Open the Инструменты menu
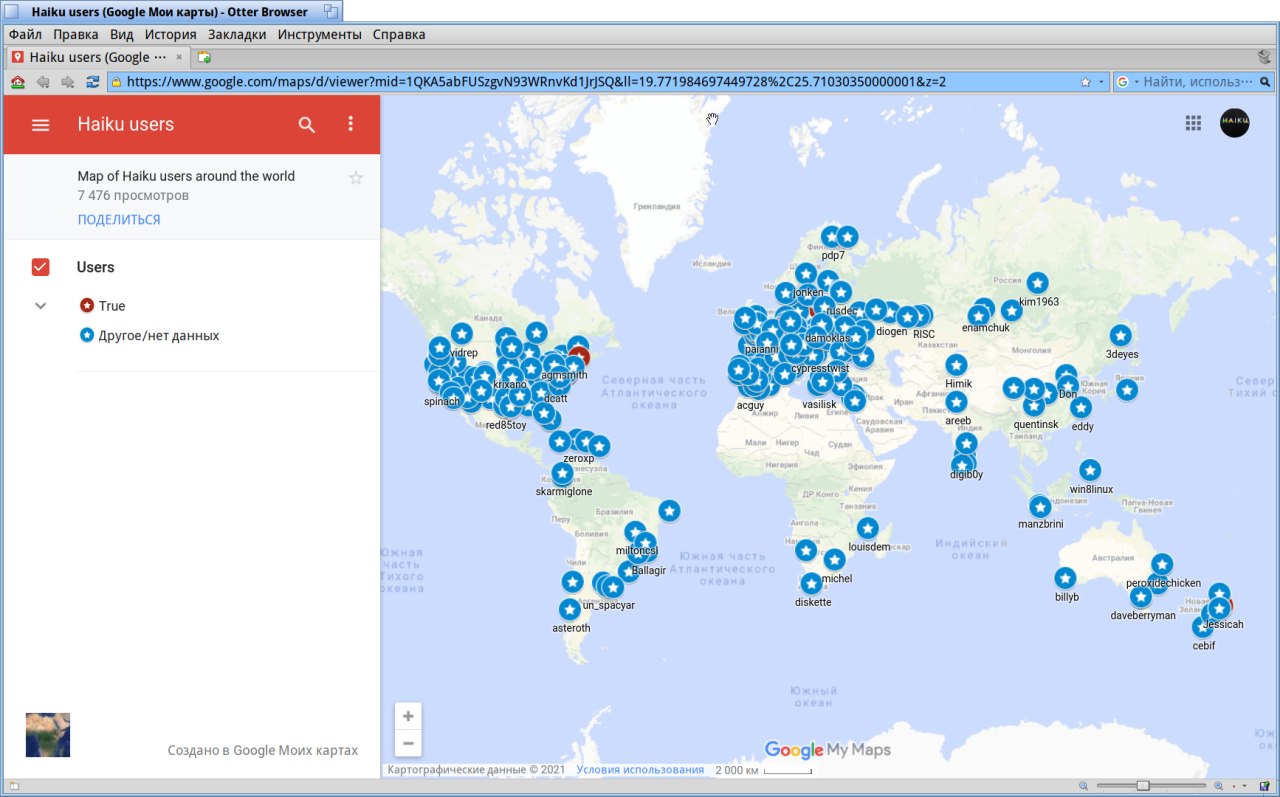1280x797 pixels. coord(320,34)
